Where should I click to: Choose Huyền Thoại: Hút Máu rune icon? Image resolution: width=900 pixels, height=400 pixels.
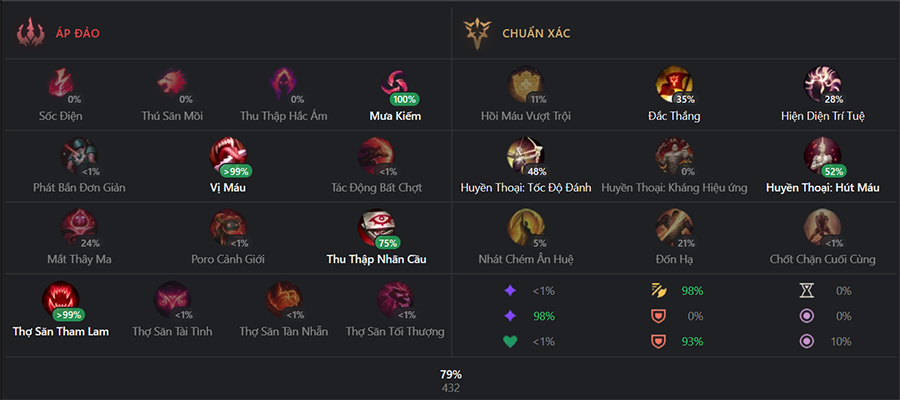tap(822, 156)
